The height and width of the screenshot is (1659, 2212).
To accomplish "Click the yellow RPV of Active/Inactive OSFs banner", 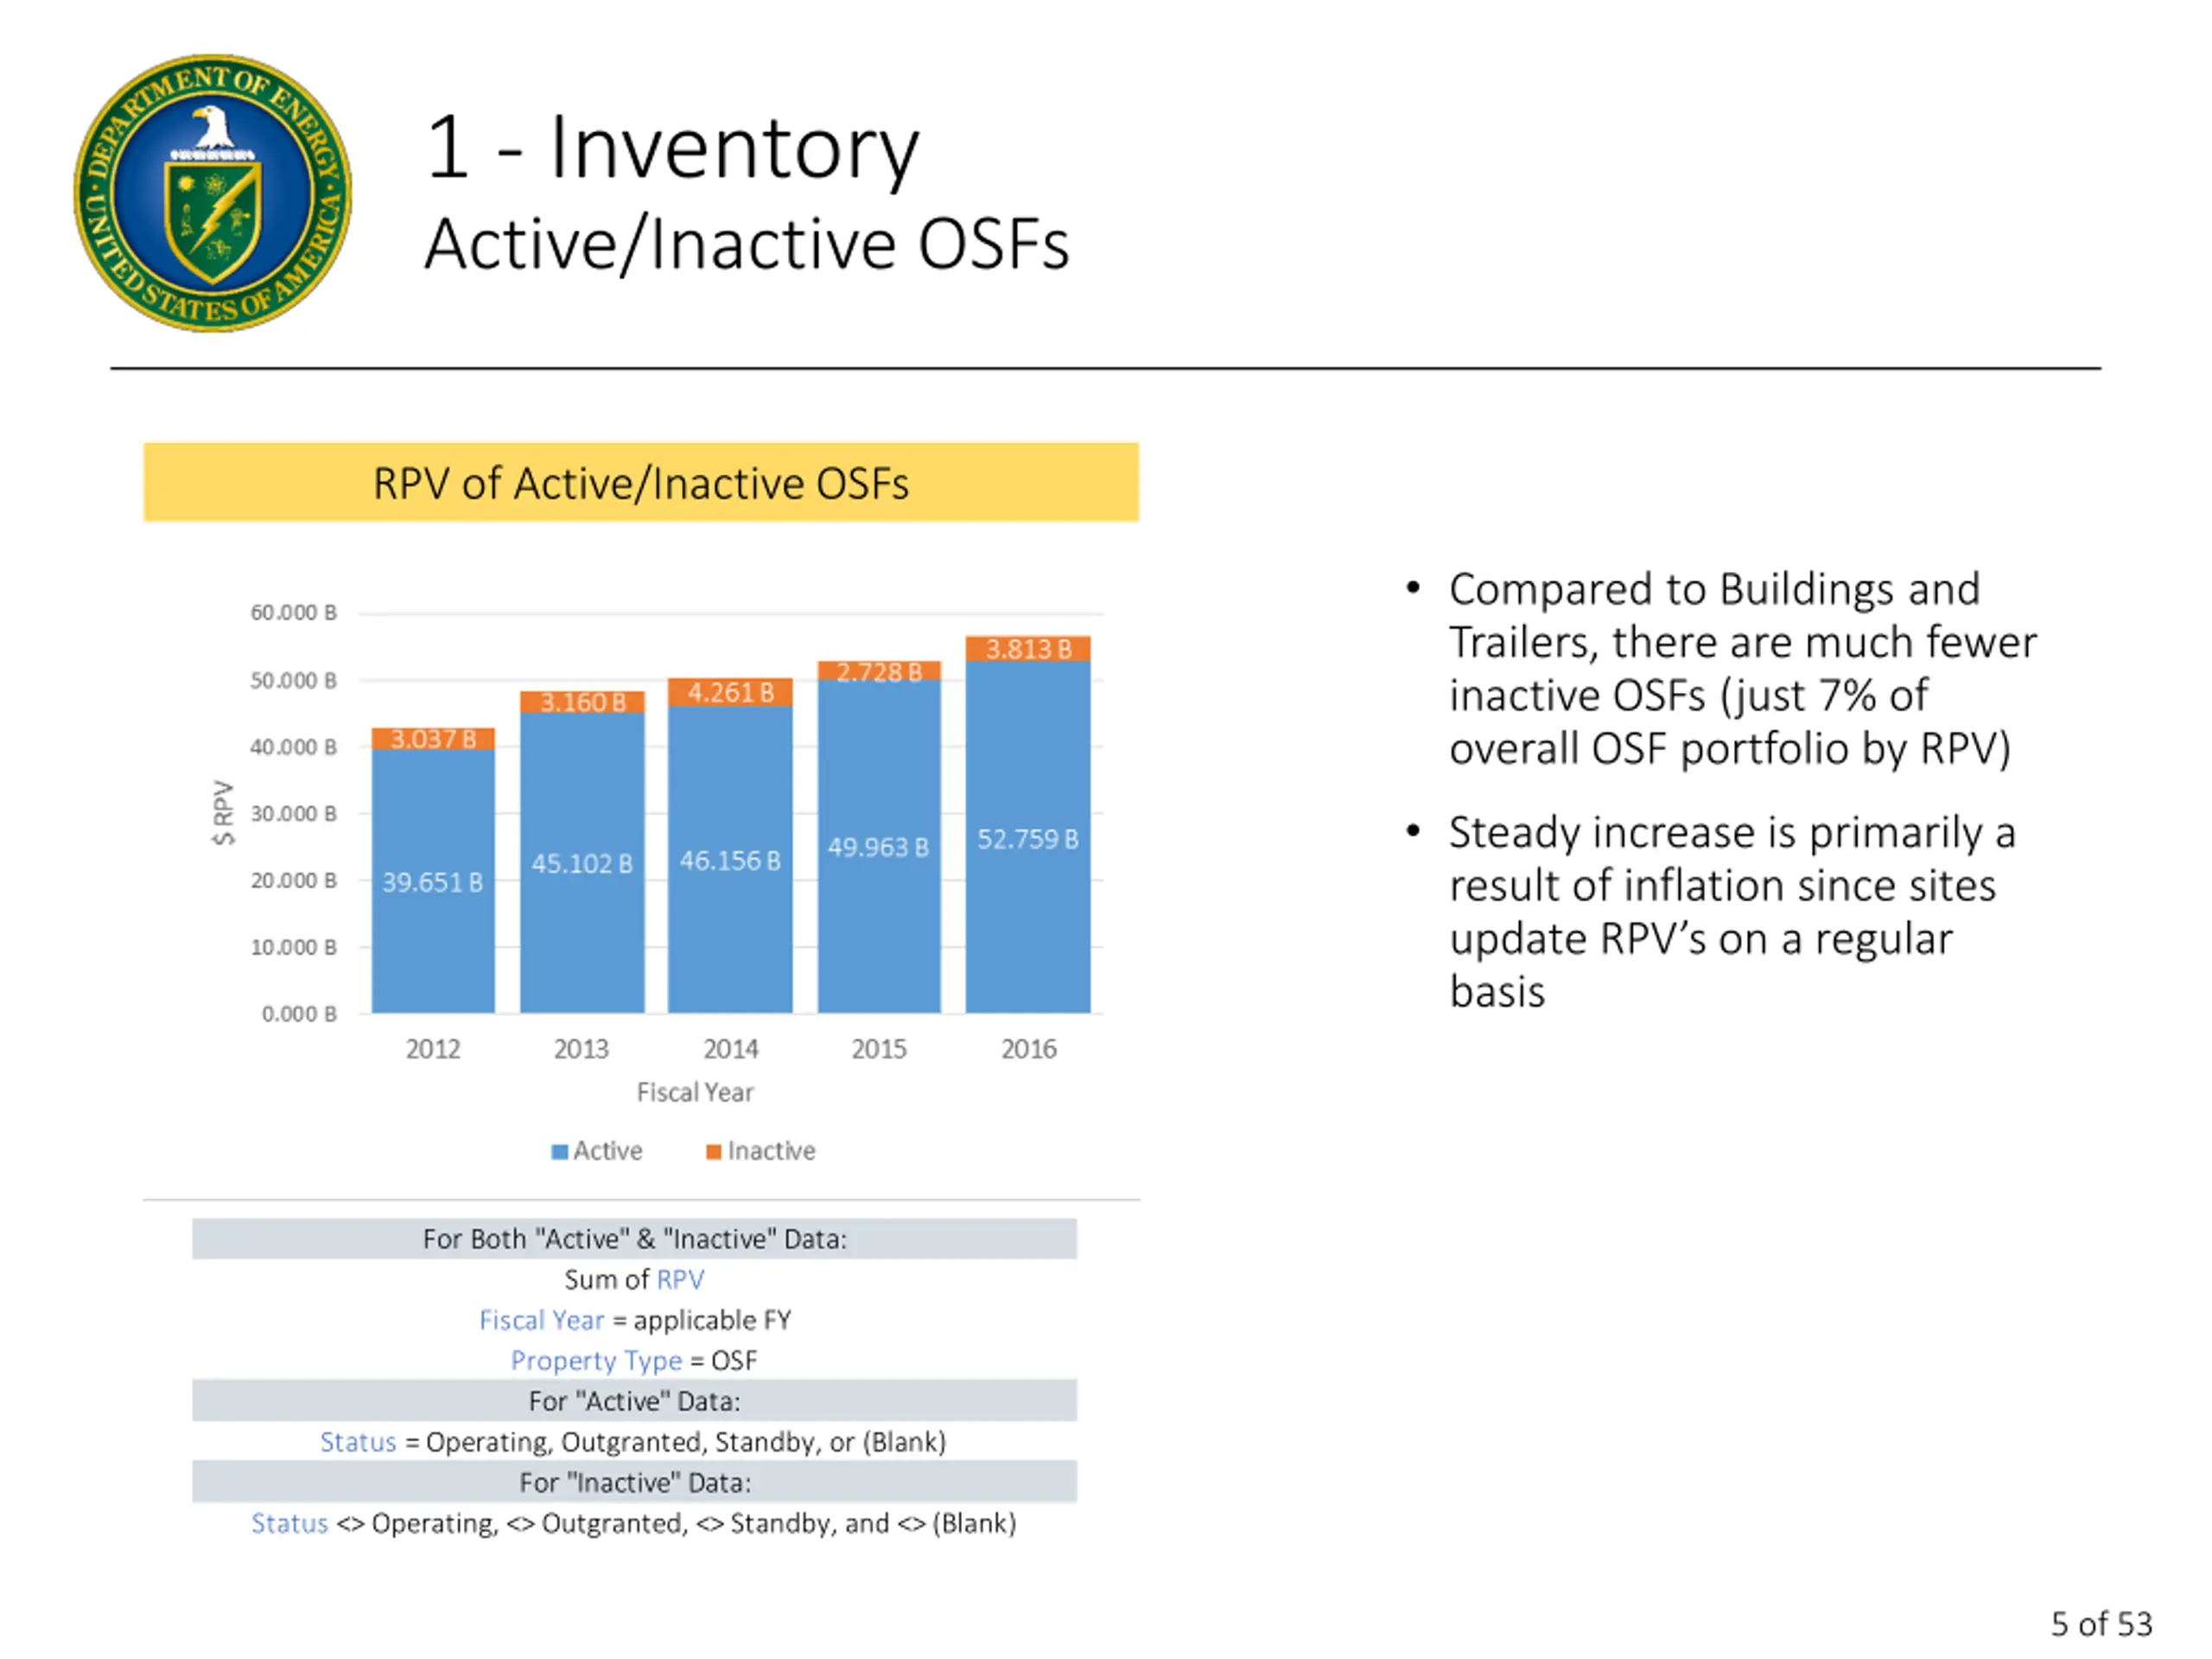I will [x=640, y=483].
